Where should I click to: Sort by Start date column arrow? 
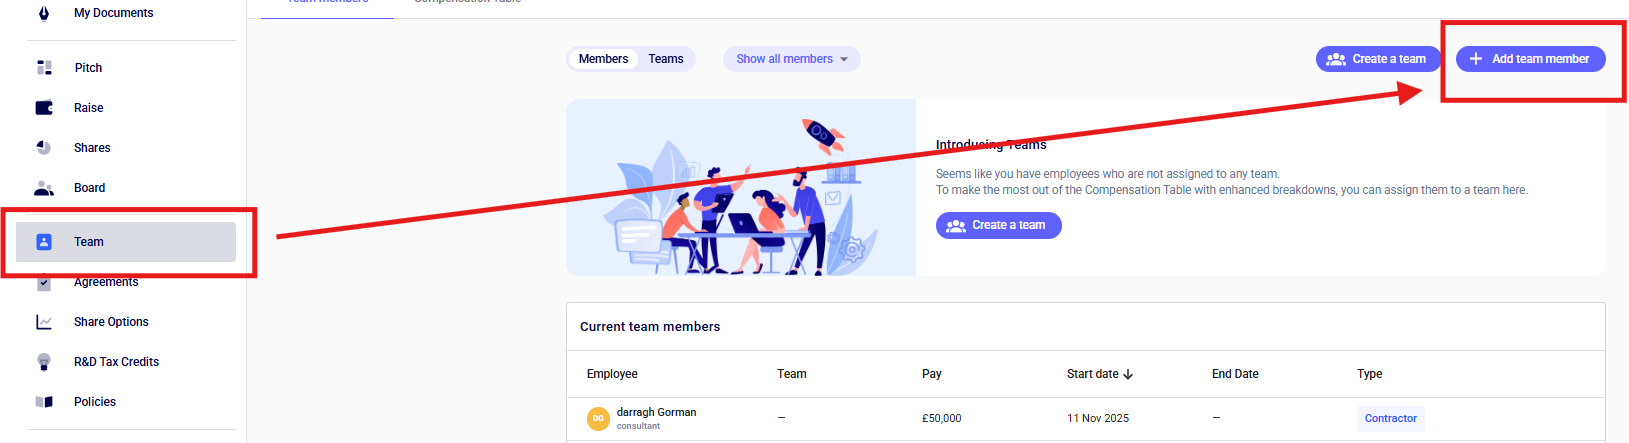1128,374
